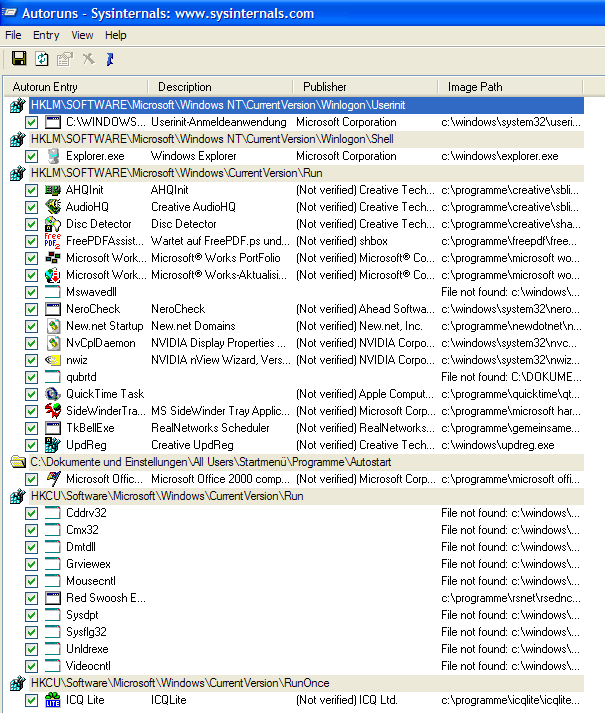Select the HKLM Winlogon\Userinit registry row
The height and width of the screenshot is (713, 605).
[307, 105]
